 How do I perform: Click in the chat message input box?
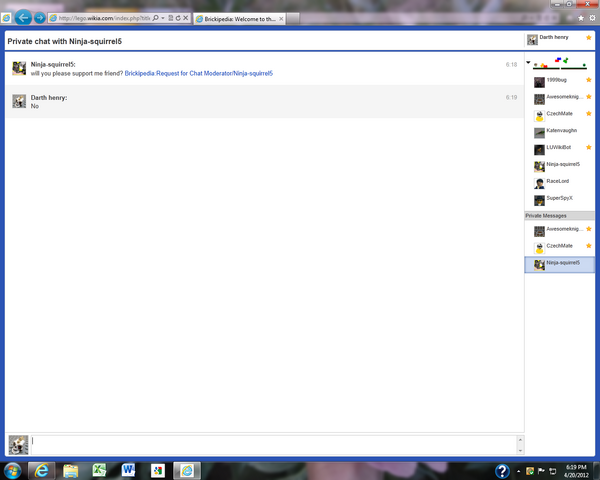[274, 445]
